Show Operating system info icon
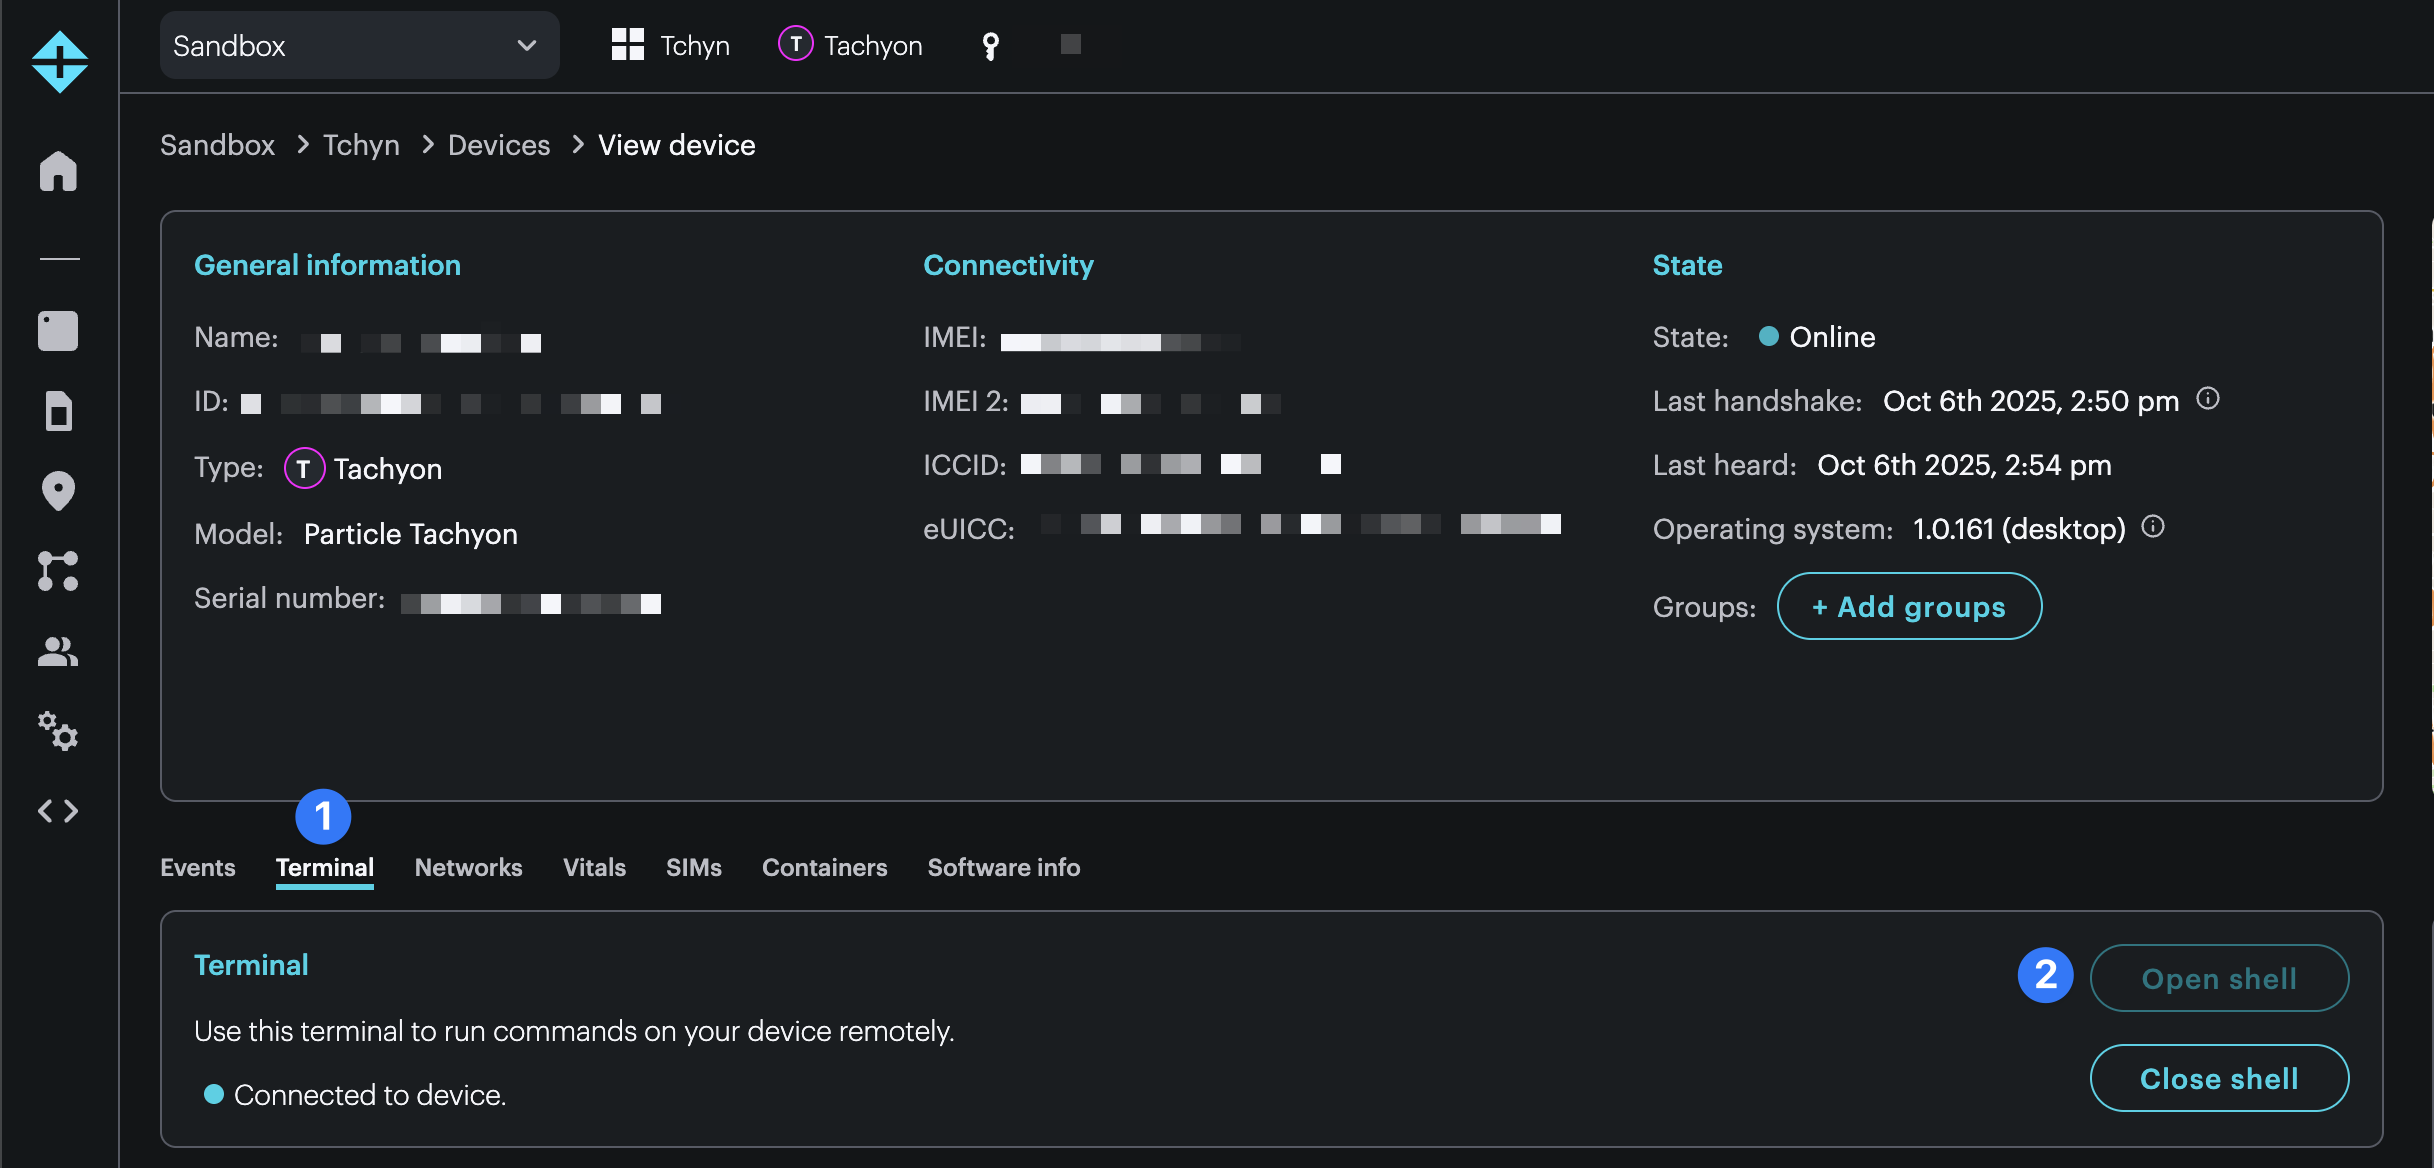 (x=2153, y=527)
